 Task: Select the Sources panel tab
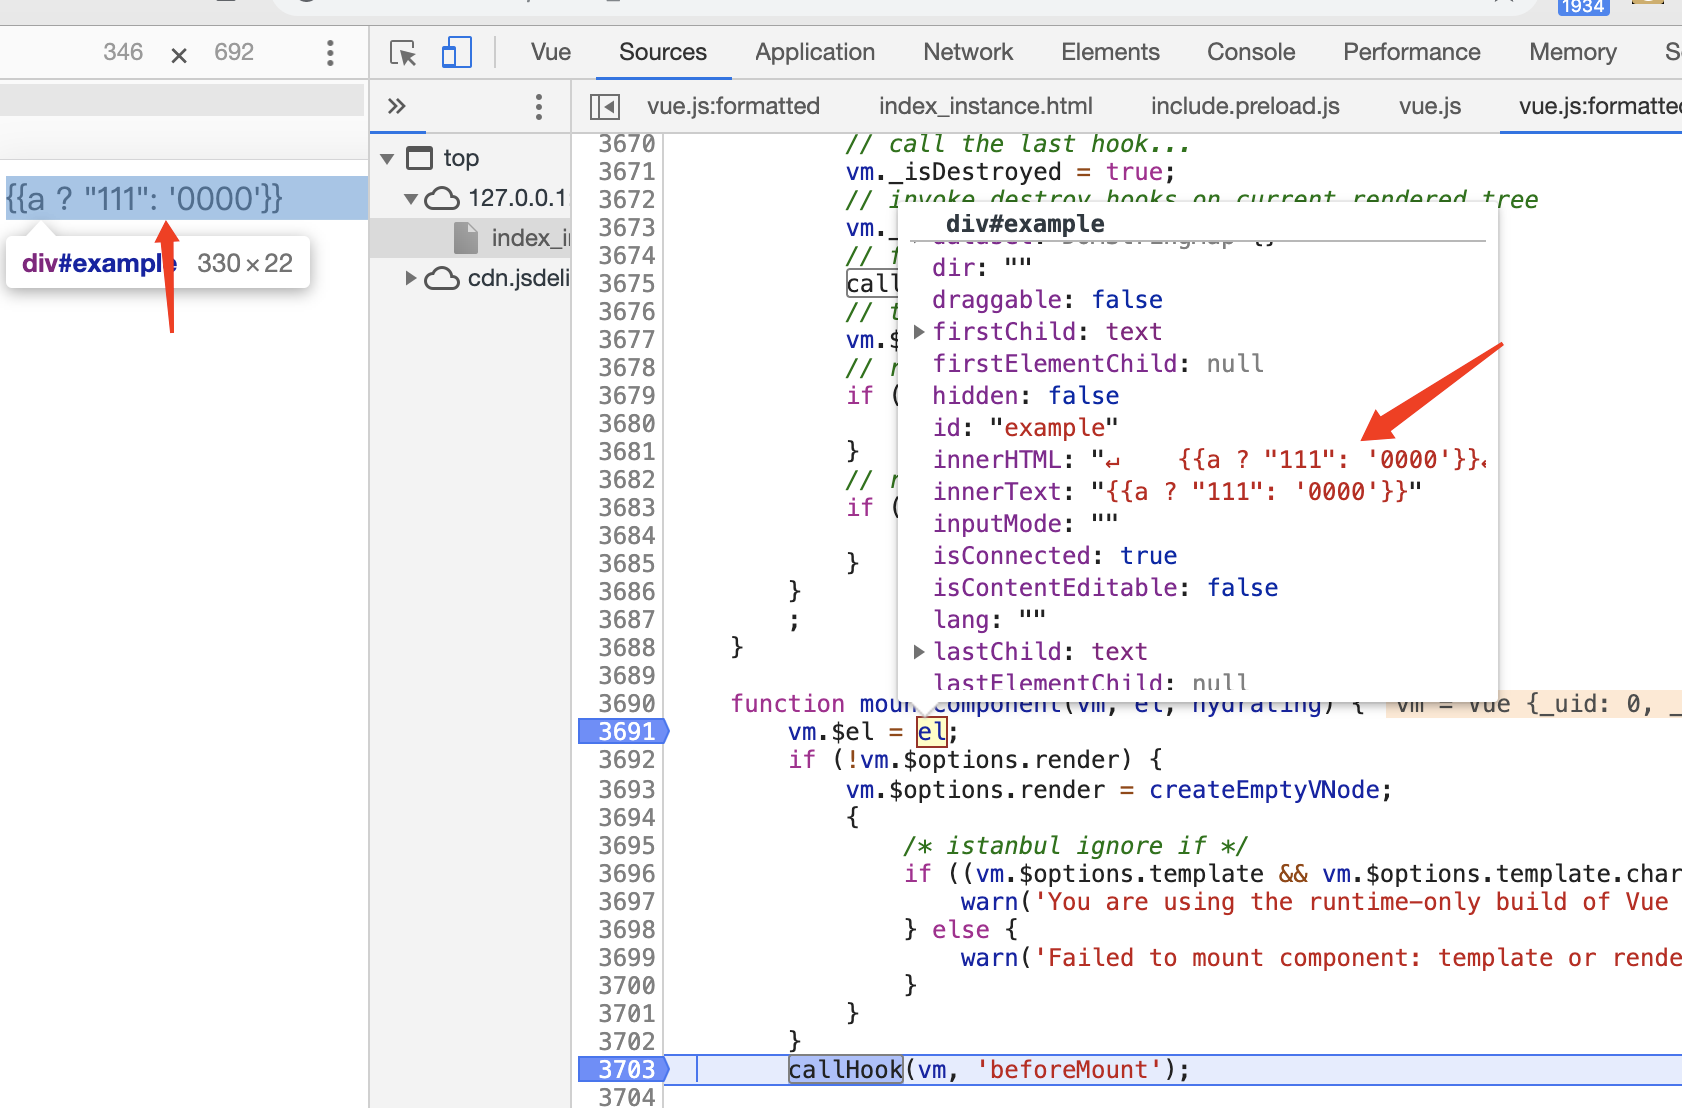(663, 52)
